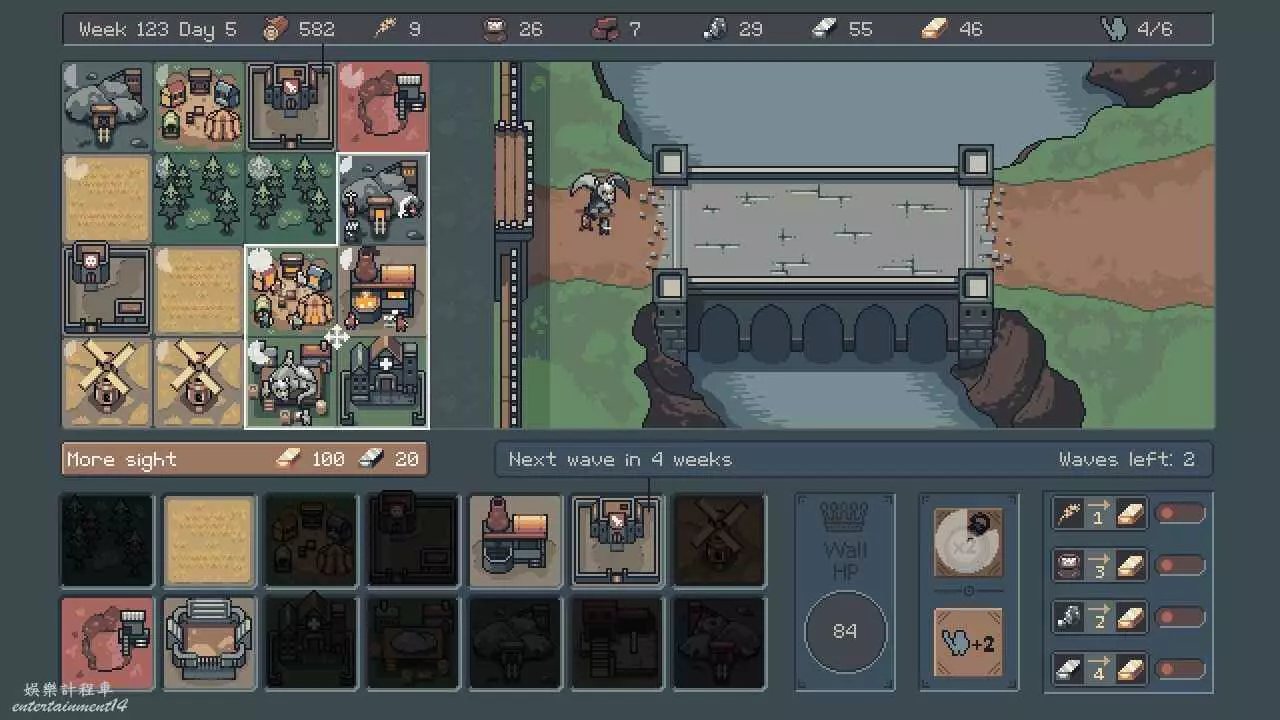The image size is (1280, 720).
Task: Buy the More sight upgrade
Action: [245, 459]
